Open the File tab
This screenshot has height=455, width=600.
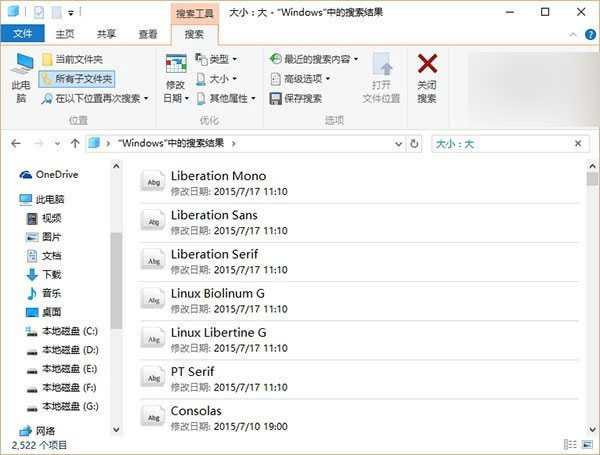(x=23, y=34)
